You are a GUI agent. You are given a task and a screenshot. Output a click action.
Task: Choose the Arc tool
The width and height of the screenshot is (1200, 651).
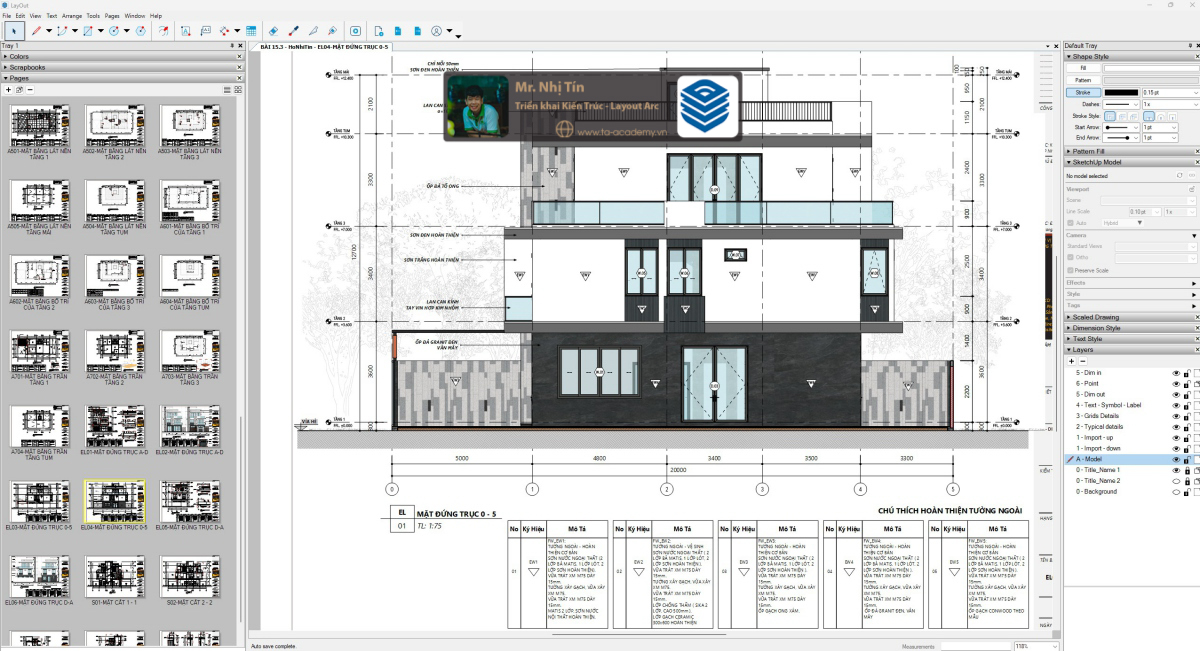pos(62,31)
